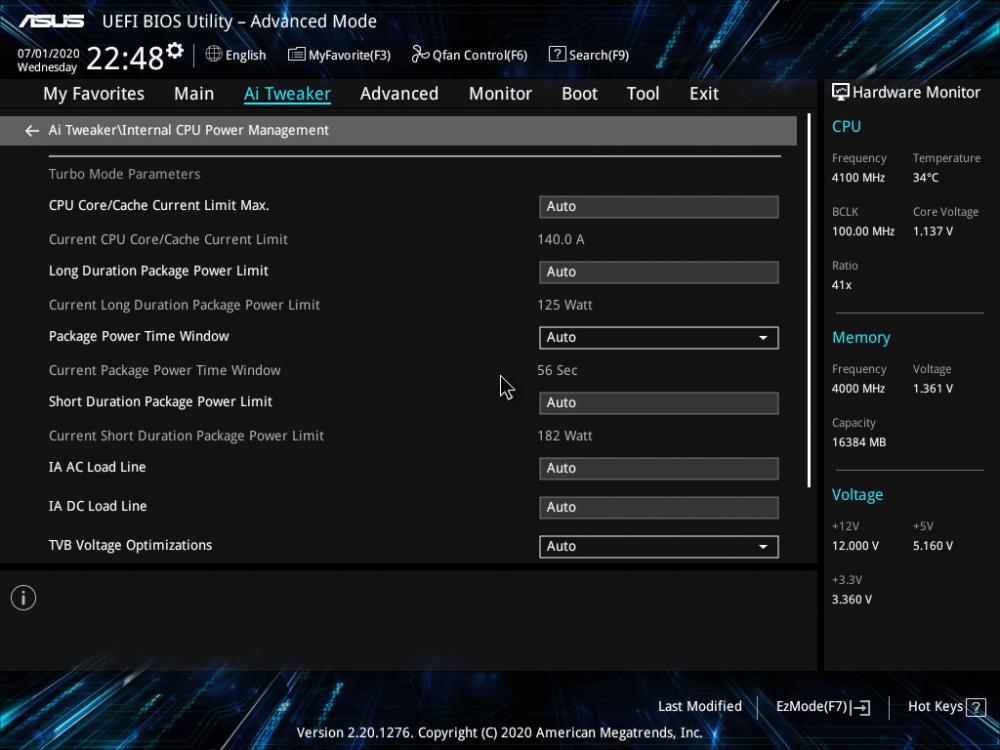Click CPU frequency 4100 MHz reading
Viewport: 1000px width, 750px height.
point(858,178)
